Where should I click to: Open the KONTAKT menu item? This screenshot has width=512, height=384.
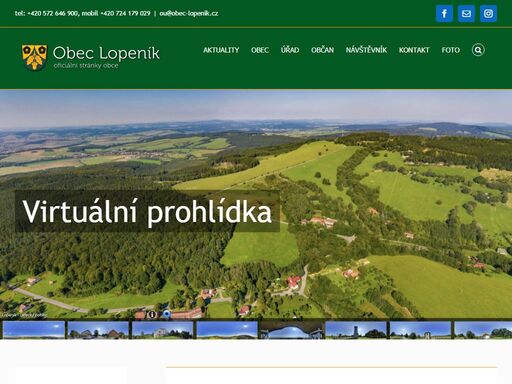[x=414, y=50]
